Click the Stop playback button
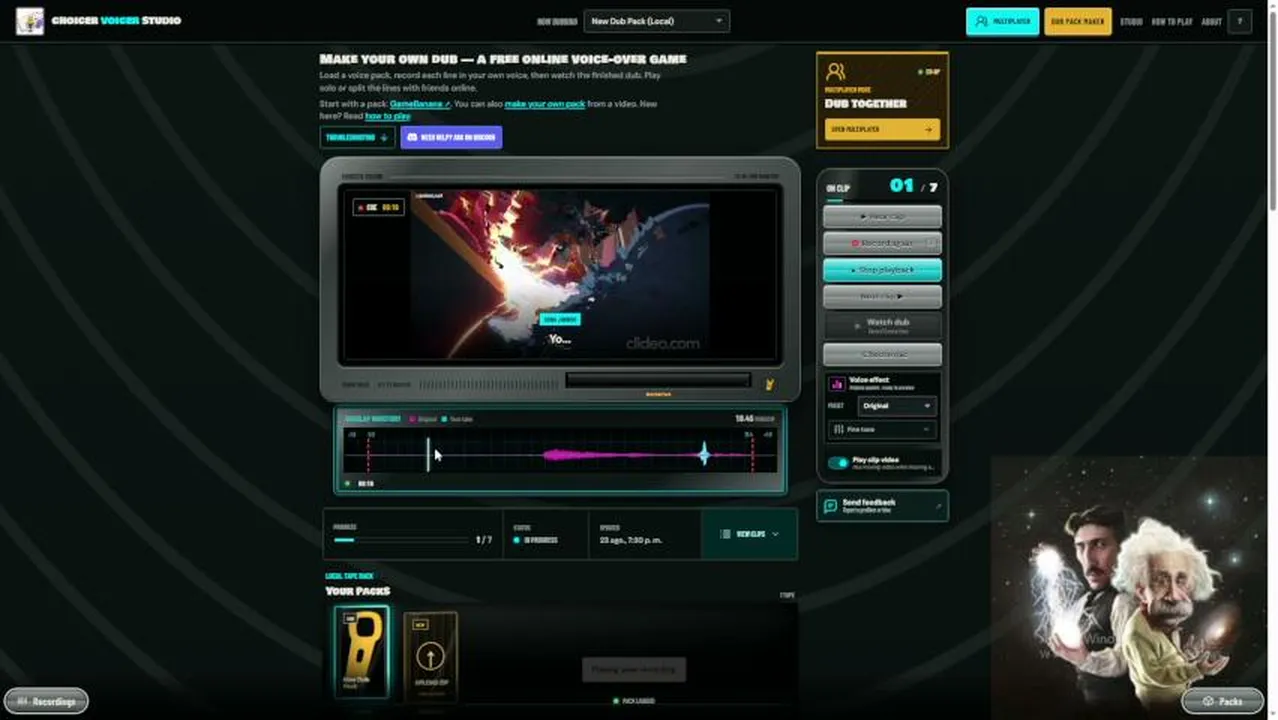 tap(882, 270)
